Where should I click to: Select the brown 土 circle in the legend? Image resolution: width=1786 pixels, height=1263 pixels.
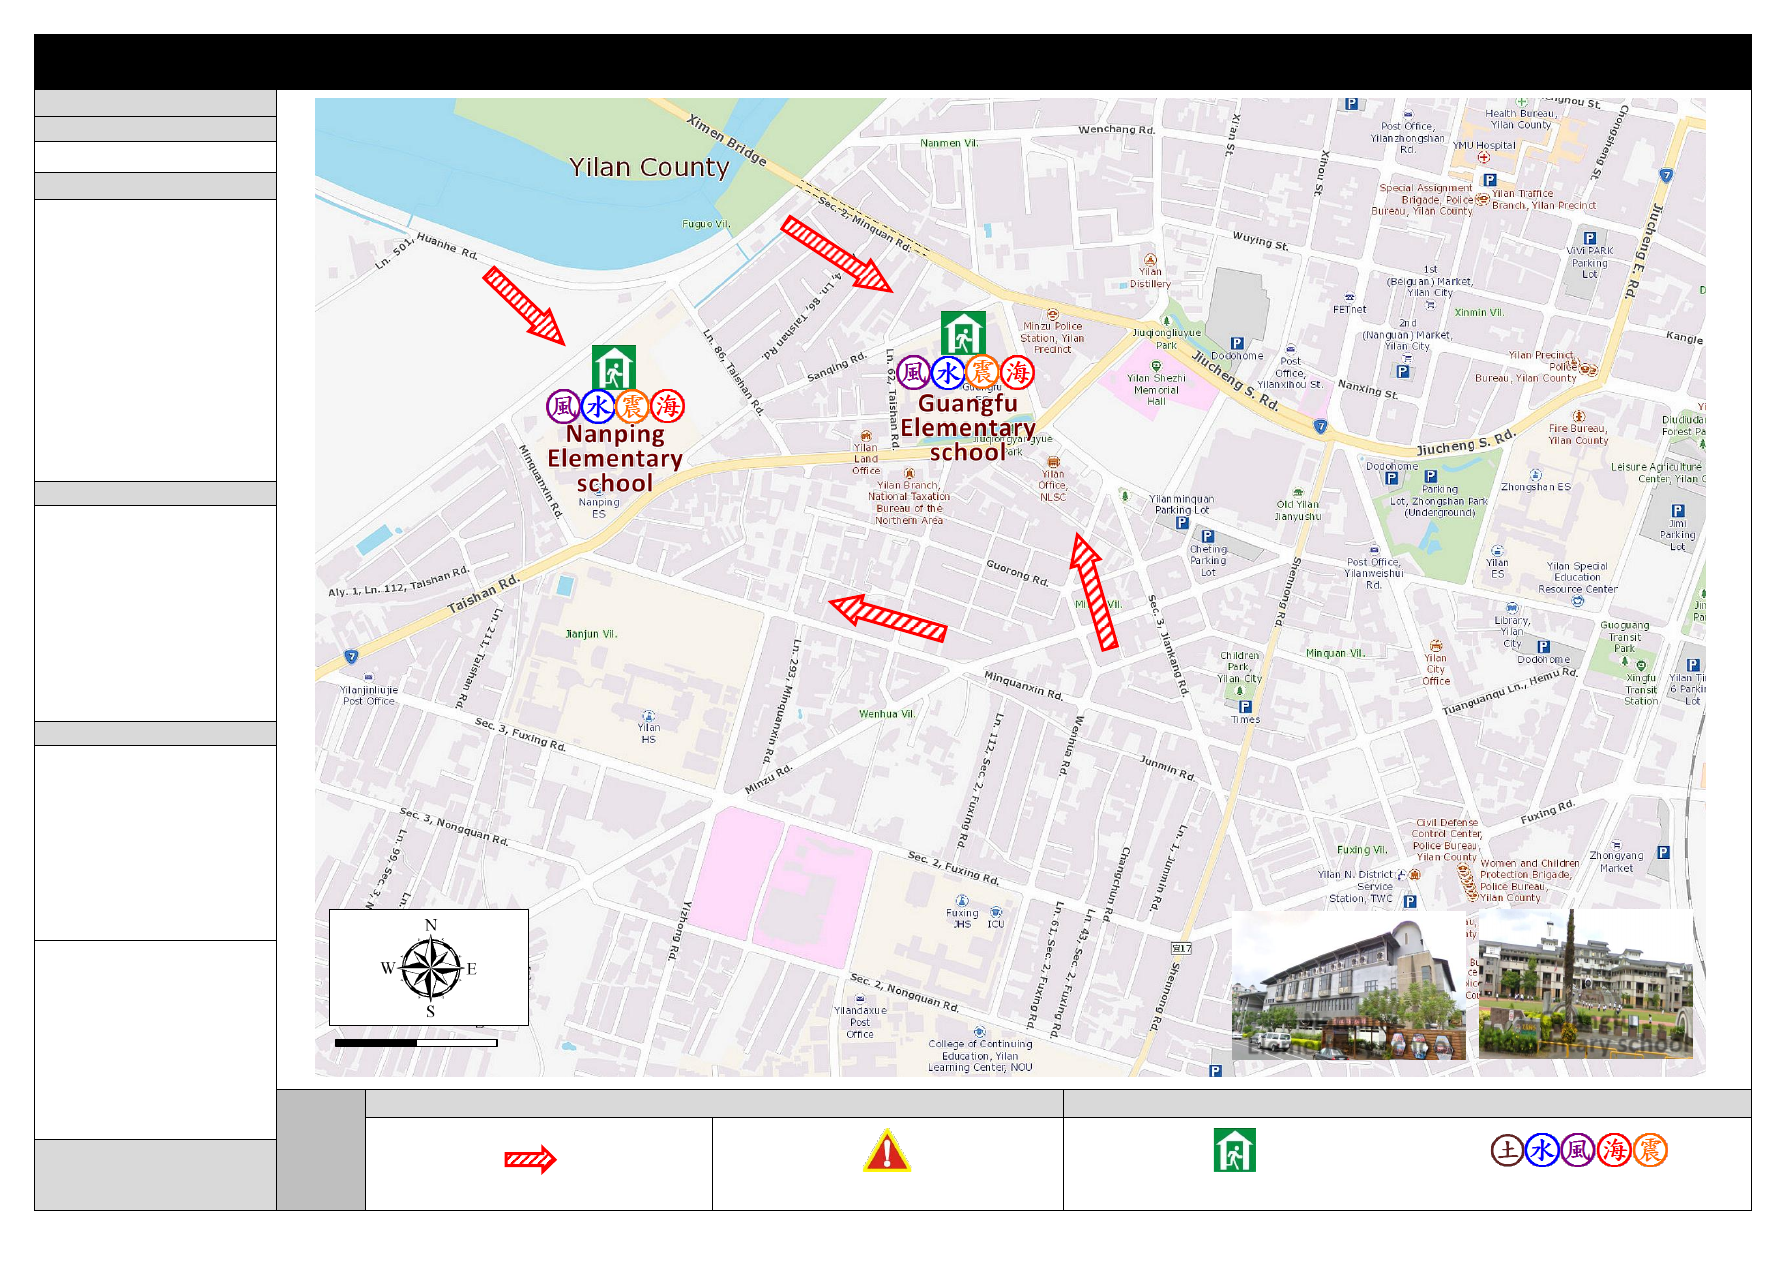click(x=1507, y=1150)
